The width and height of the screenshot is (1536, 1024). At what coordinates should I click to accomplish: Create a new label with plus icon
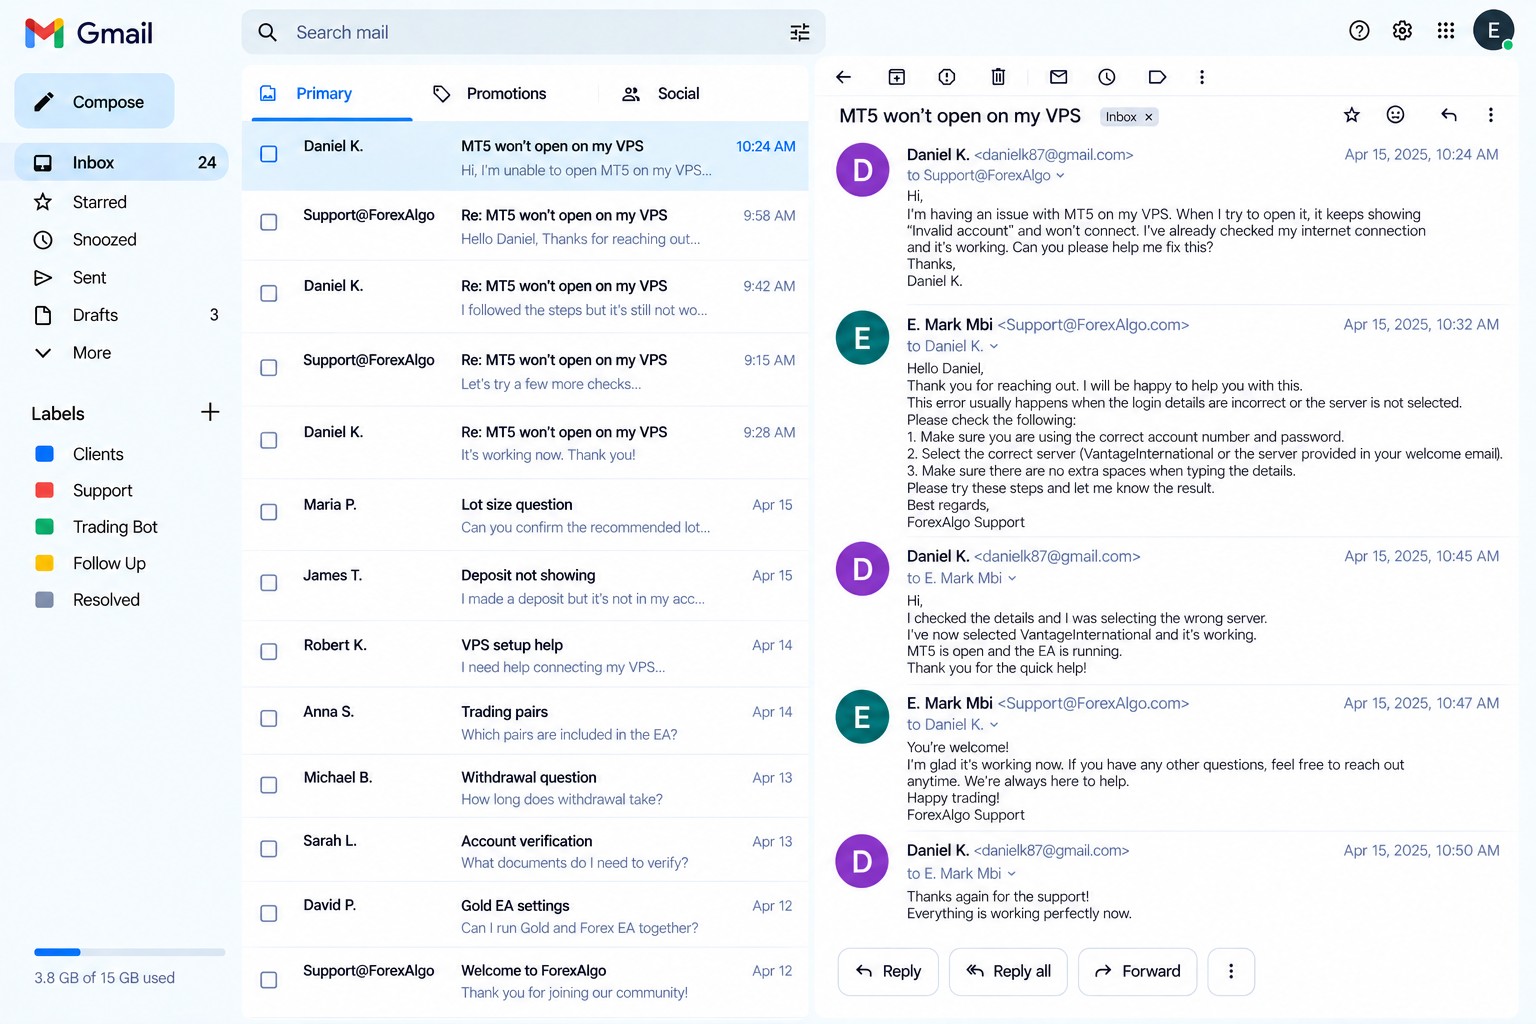coord(210,412)
